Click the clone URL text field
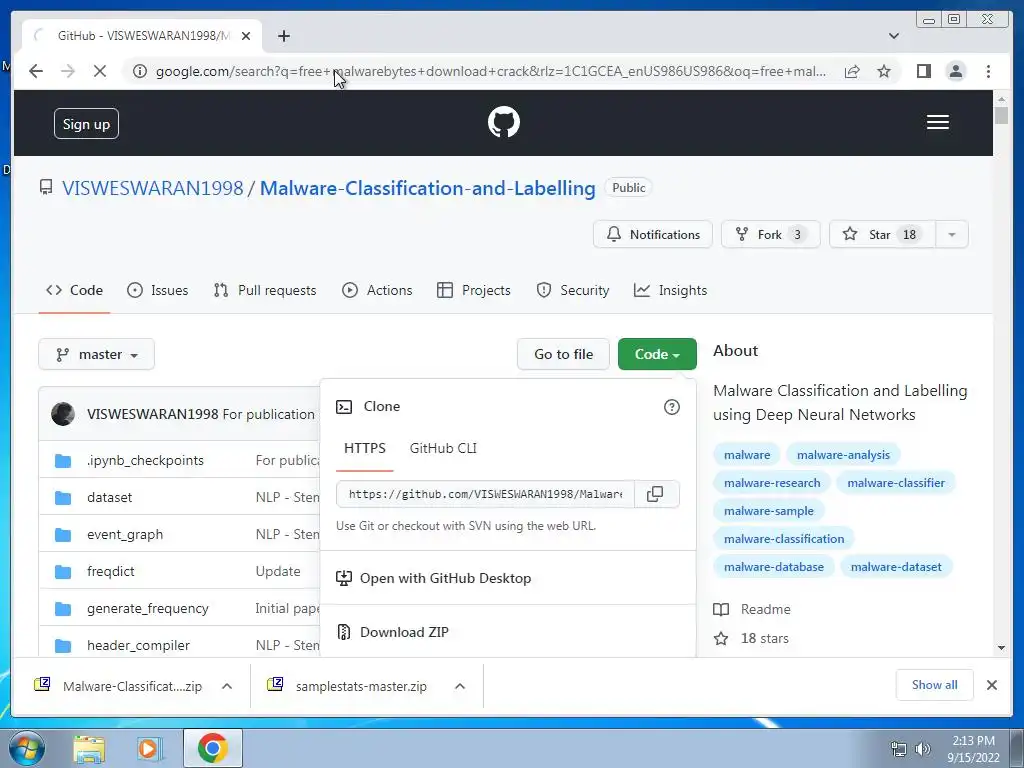Image resolution: width=1024 pixels, height=768 pixels. point(485,494)
